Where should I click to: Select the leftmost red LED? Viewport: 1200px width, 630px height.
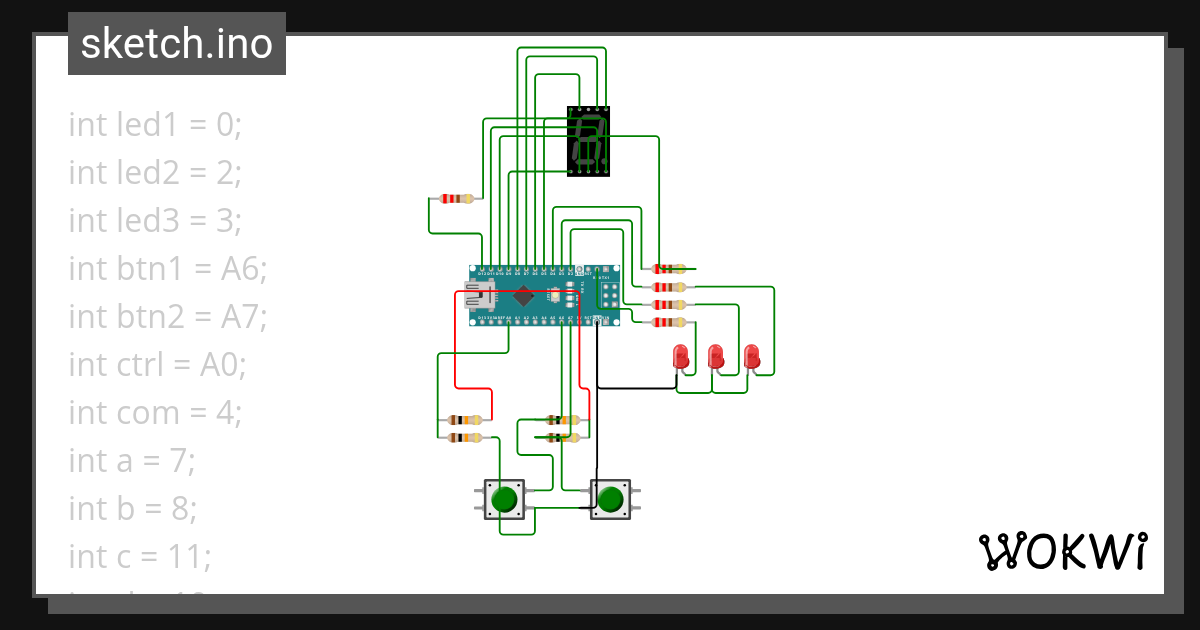point(681,358)
